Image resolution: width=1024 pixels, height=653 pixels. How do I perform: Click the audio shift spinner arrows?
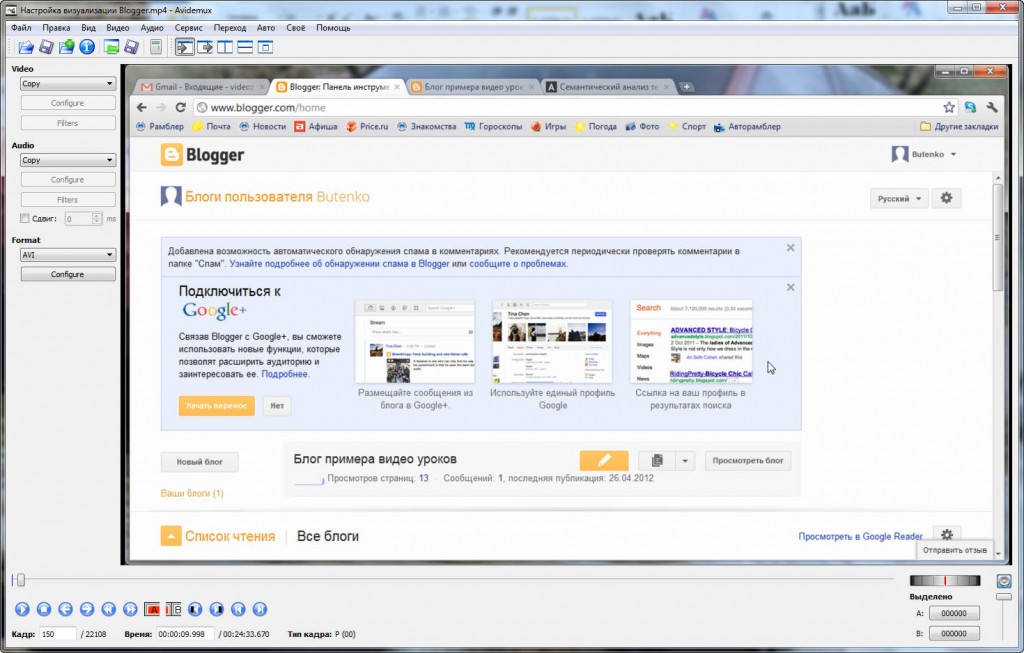[x=97, y=219]
